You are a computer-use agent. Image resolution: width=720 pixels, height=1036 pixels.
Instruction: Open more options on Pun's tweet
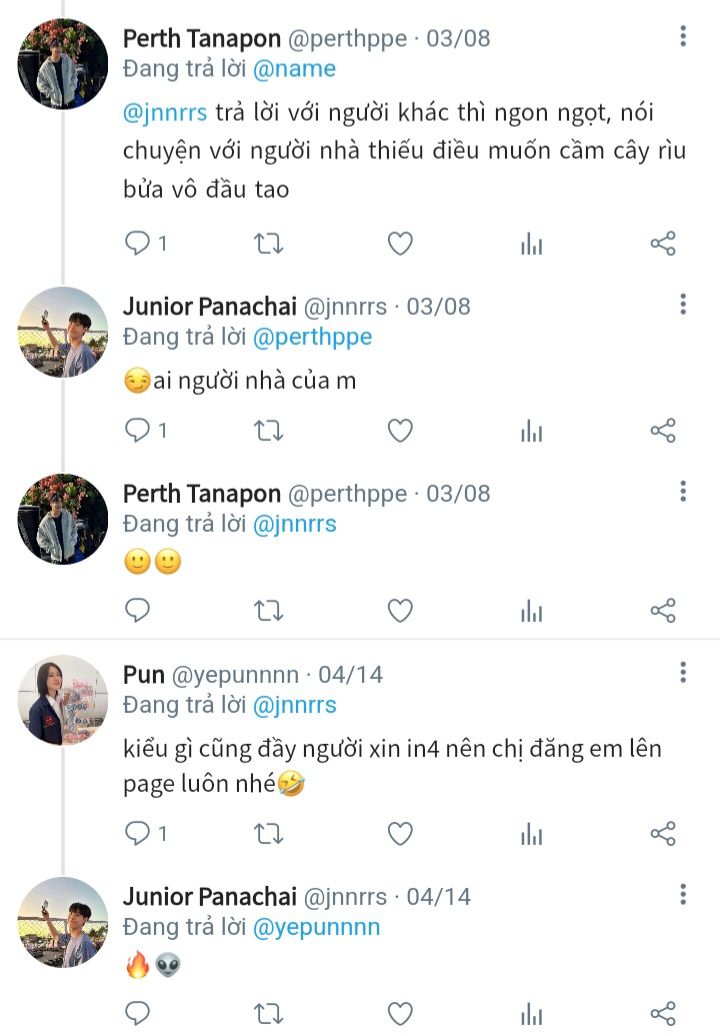point(683,673)
